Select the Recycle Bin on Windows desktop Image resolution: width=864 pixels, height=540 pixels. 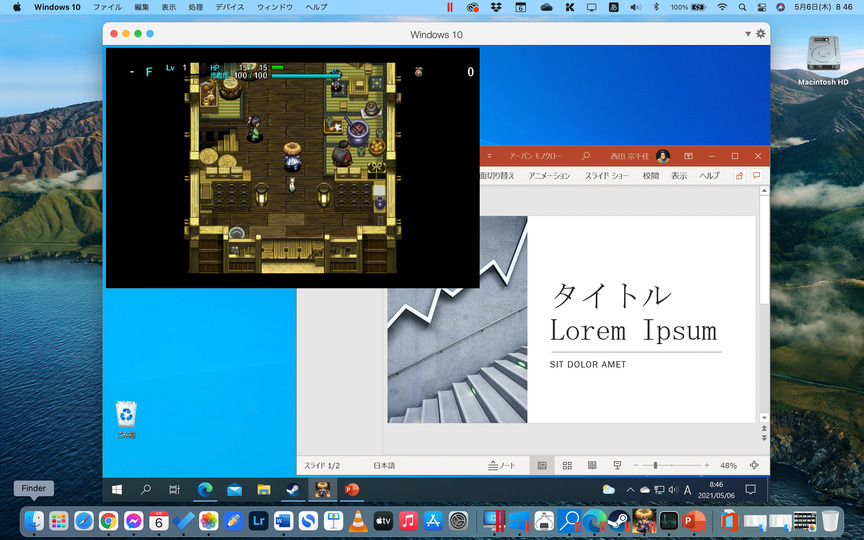point(126,420)
